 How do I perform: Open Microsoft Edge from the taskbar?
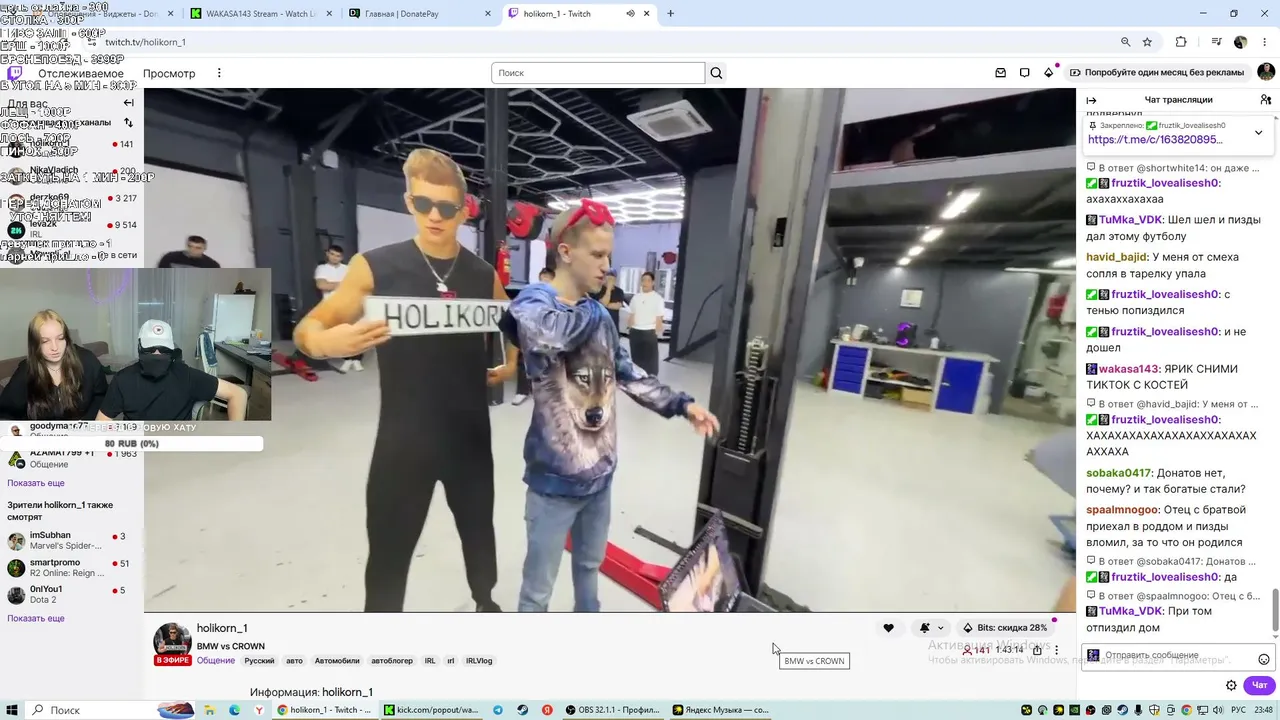[234, 710]
